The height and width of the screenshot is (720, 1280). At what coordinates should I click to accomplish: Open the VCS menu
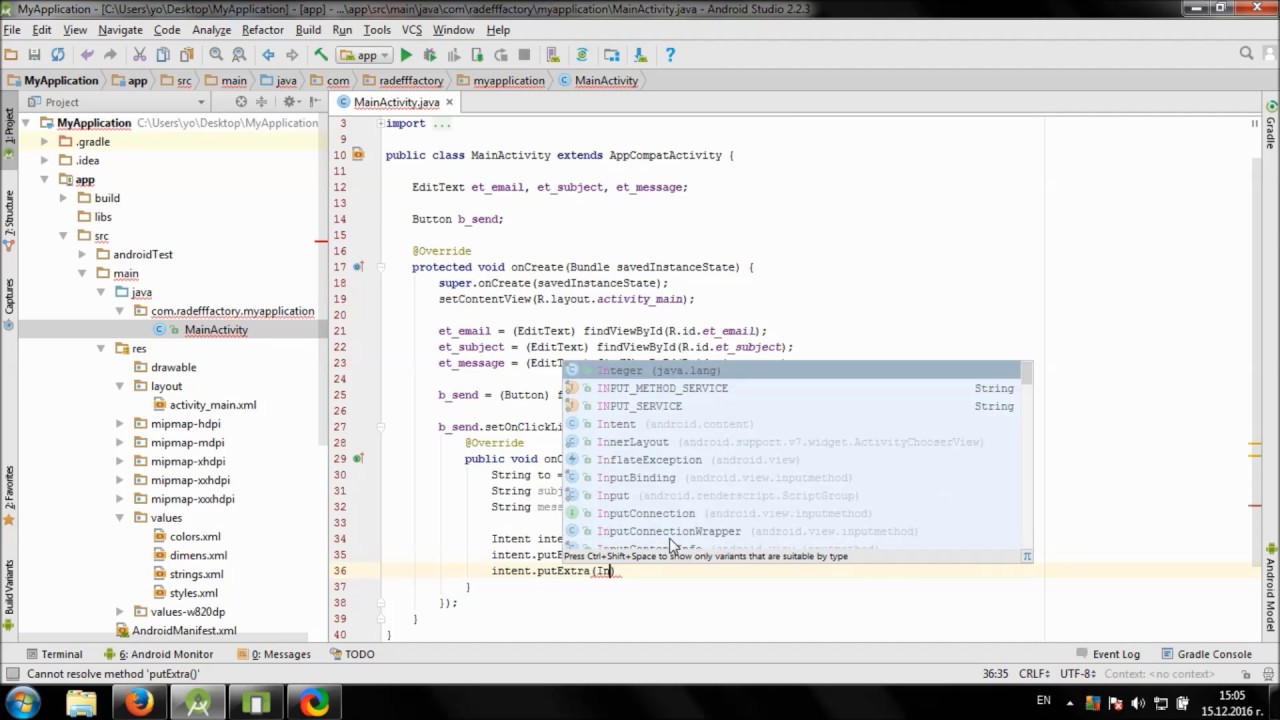point(412,30)
